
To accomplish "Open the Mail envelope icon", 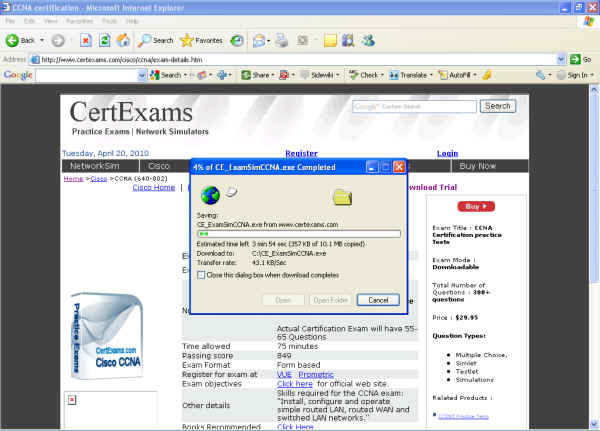I will pyautogui.click(x=259, y=41).
